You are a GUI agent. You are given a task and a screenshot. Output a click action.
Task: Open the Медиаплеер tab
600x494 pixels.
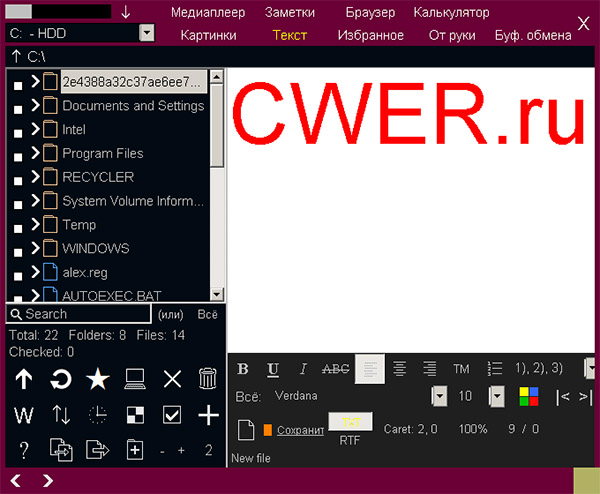tap(208, 13)
